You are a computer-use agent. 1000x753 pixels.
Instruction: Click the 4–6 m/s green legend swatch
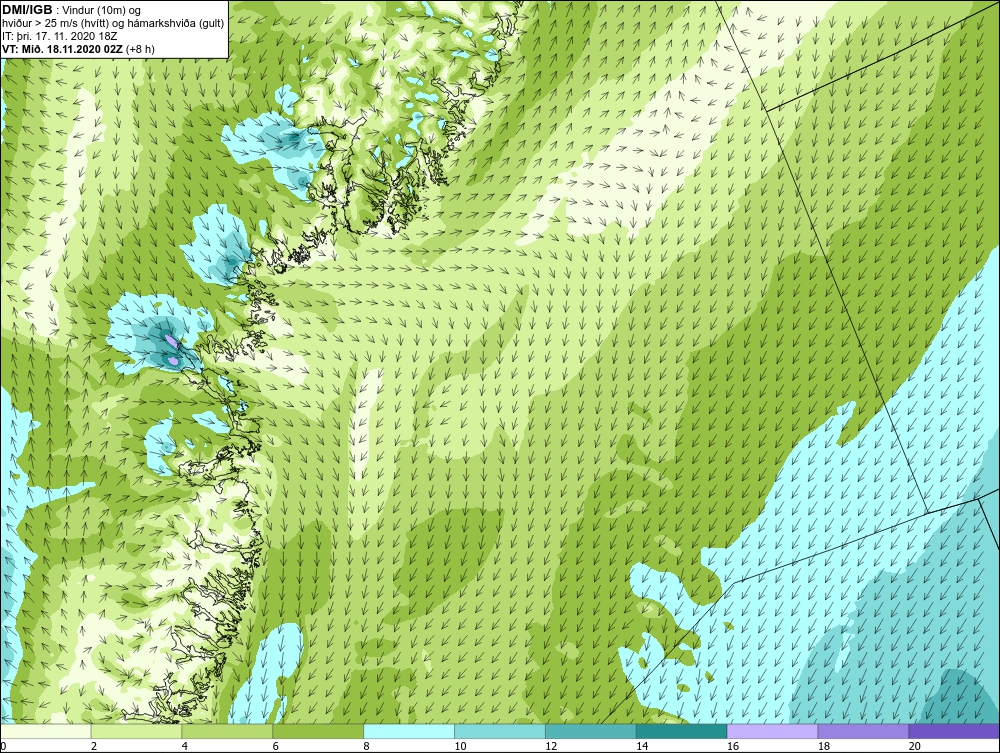pyautogui.click(x=227, y=731)
